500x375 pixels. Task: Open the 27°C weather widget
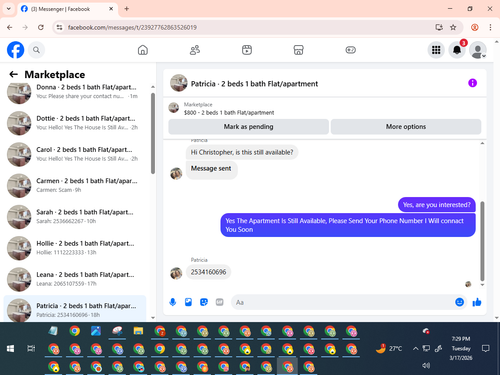tap(389, 349)
